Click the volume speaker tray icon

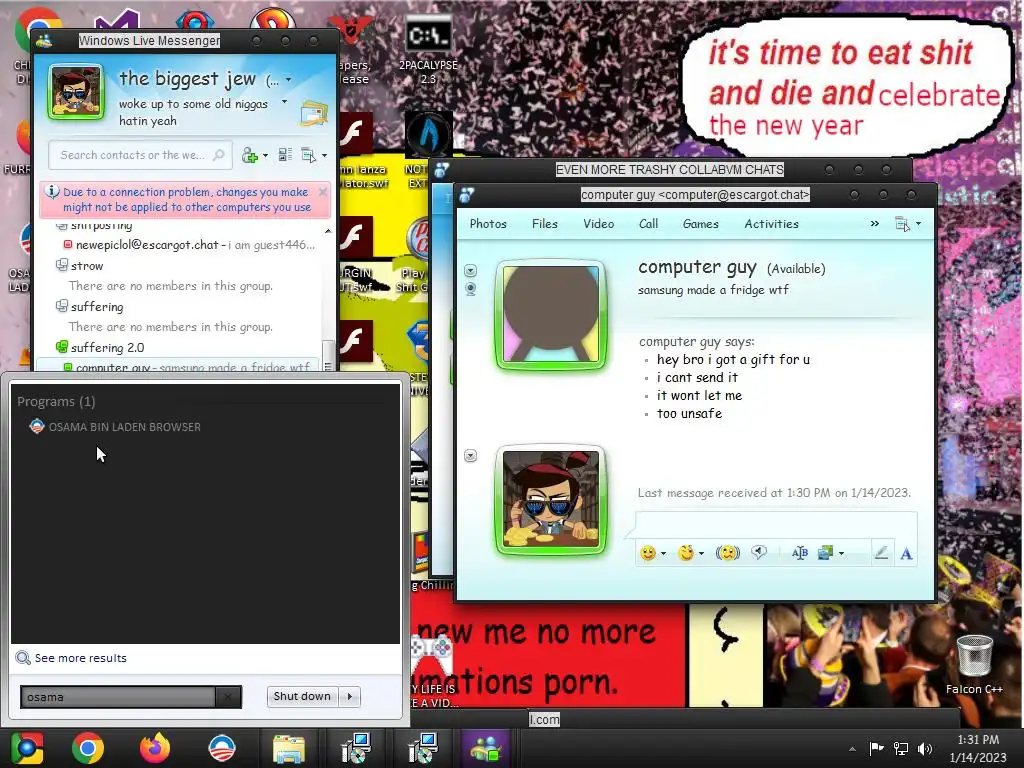point(925,748)
